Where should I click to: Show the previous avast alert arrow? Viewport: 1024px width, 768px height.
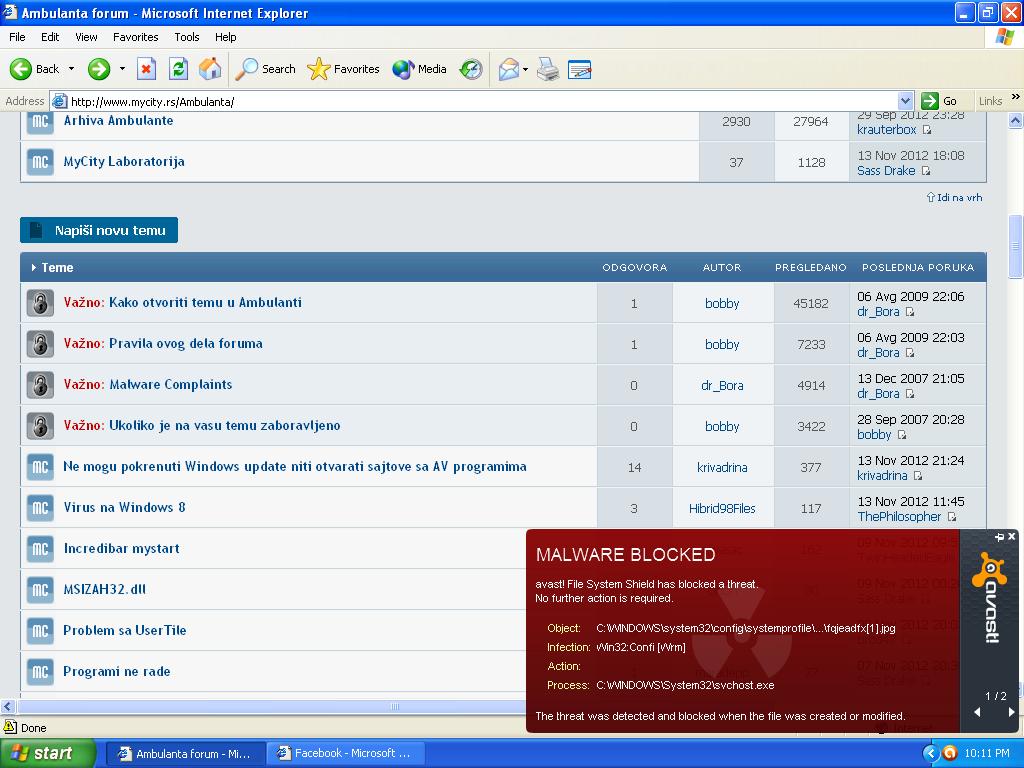tap(978, 712)
